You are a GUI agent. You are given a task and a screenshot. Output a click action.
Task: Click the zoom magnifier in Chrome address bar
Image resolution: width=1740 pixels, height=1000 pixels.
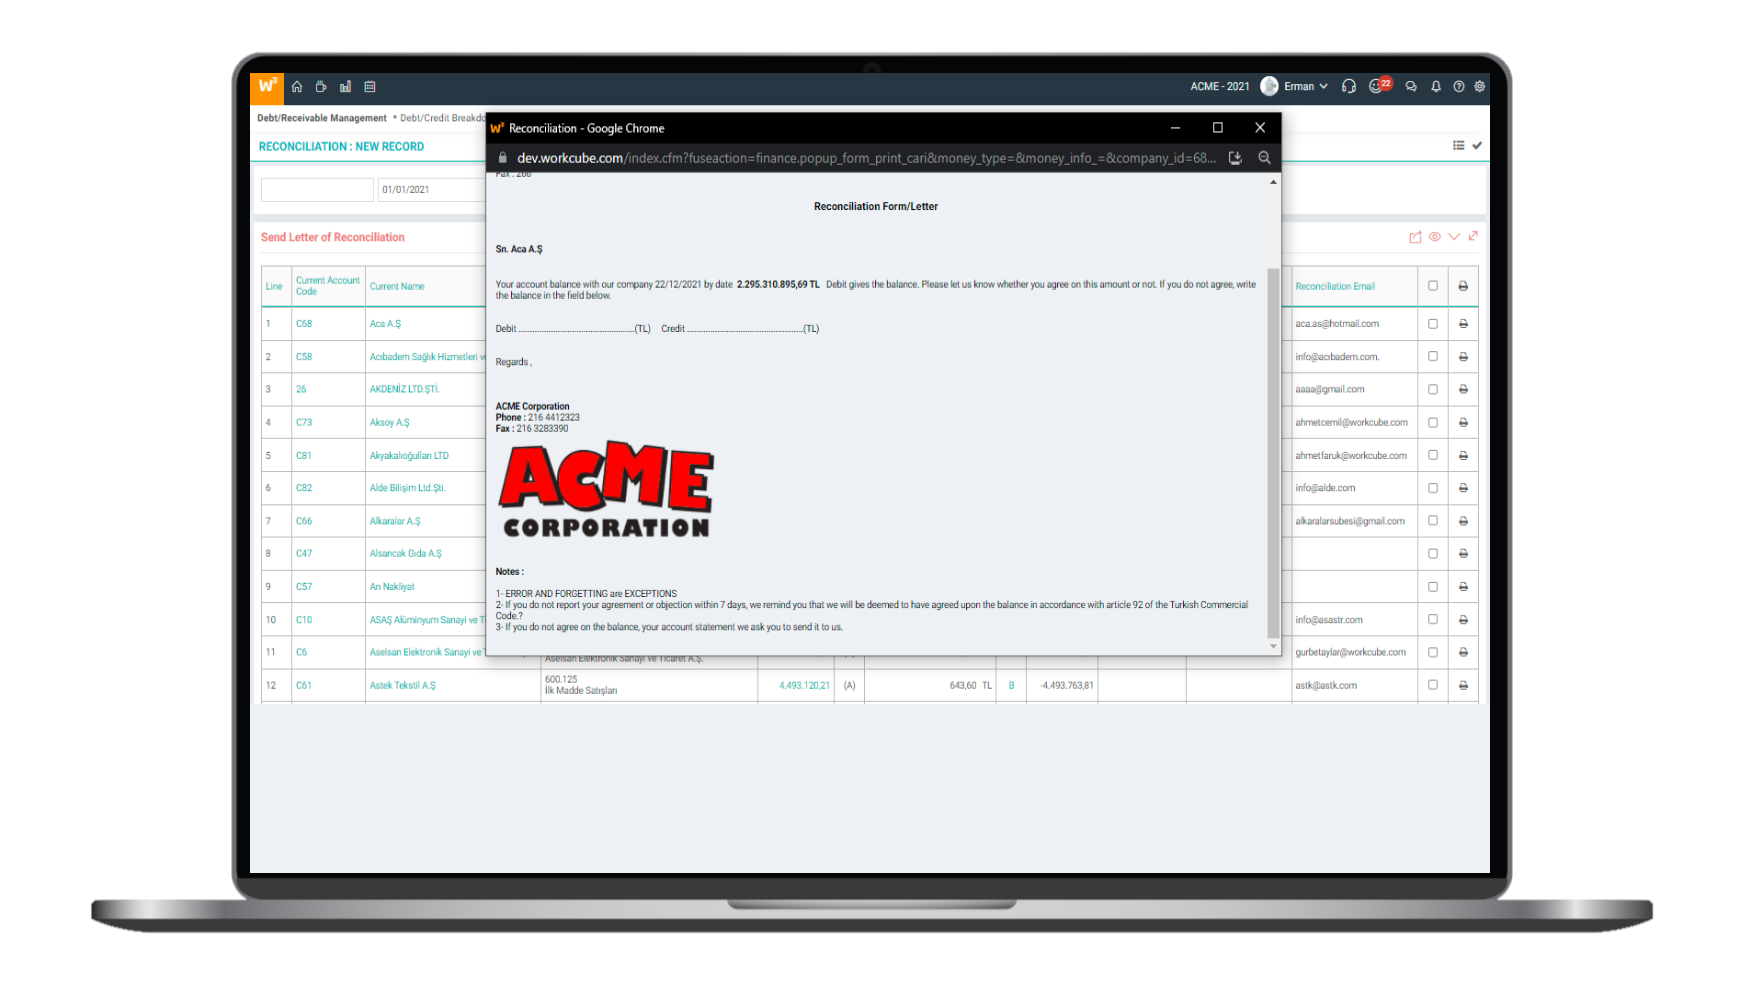(1264, 158)
